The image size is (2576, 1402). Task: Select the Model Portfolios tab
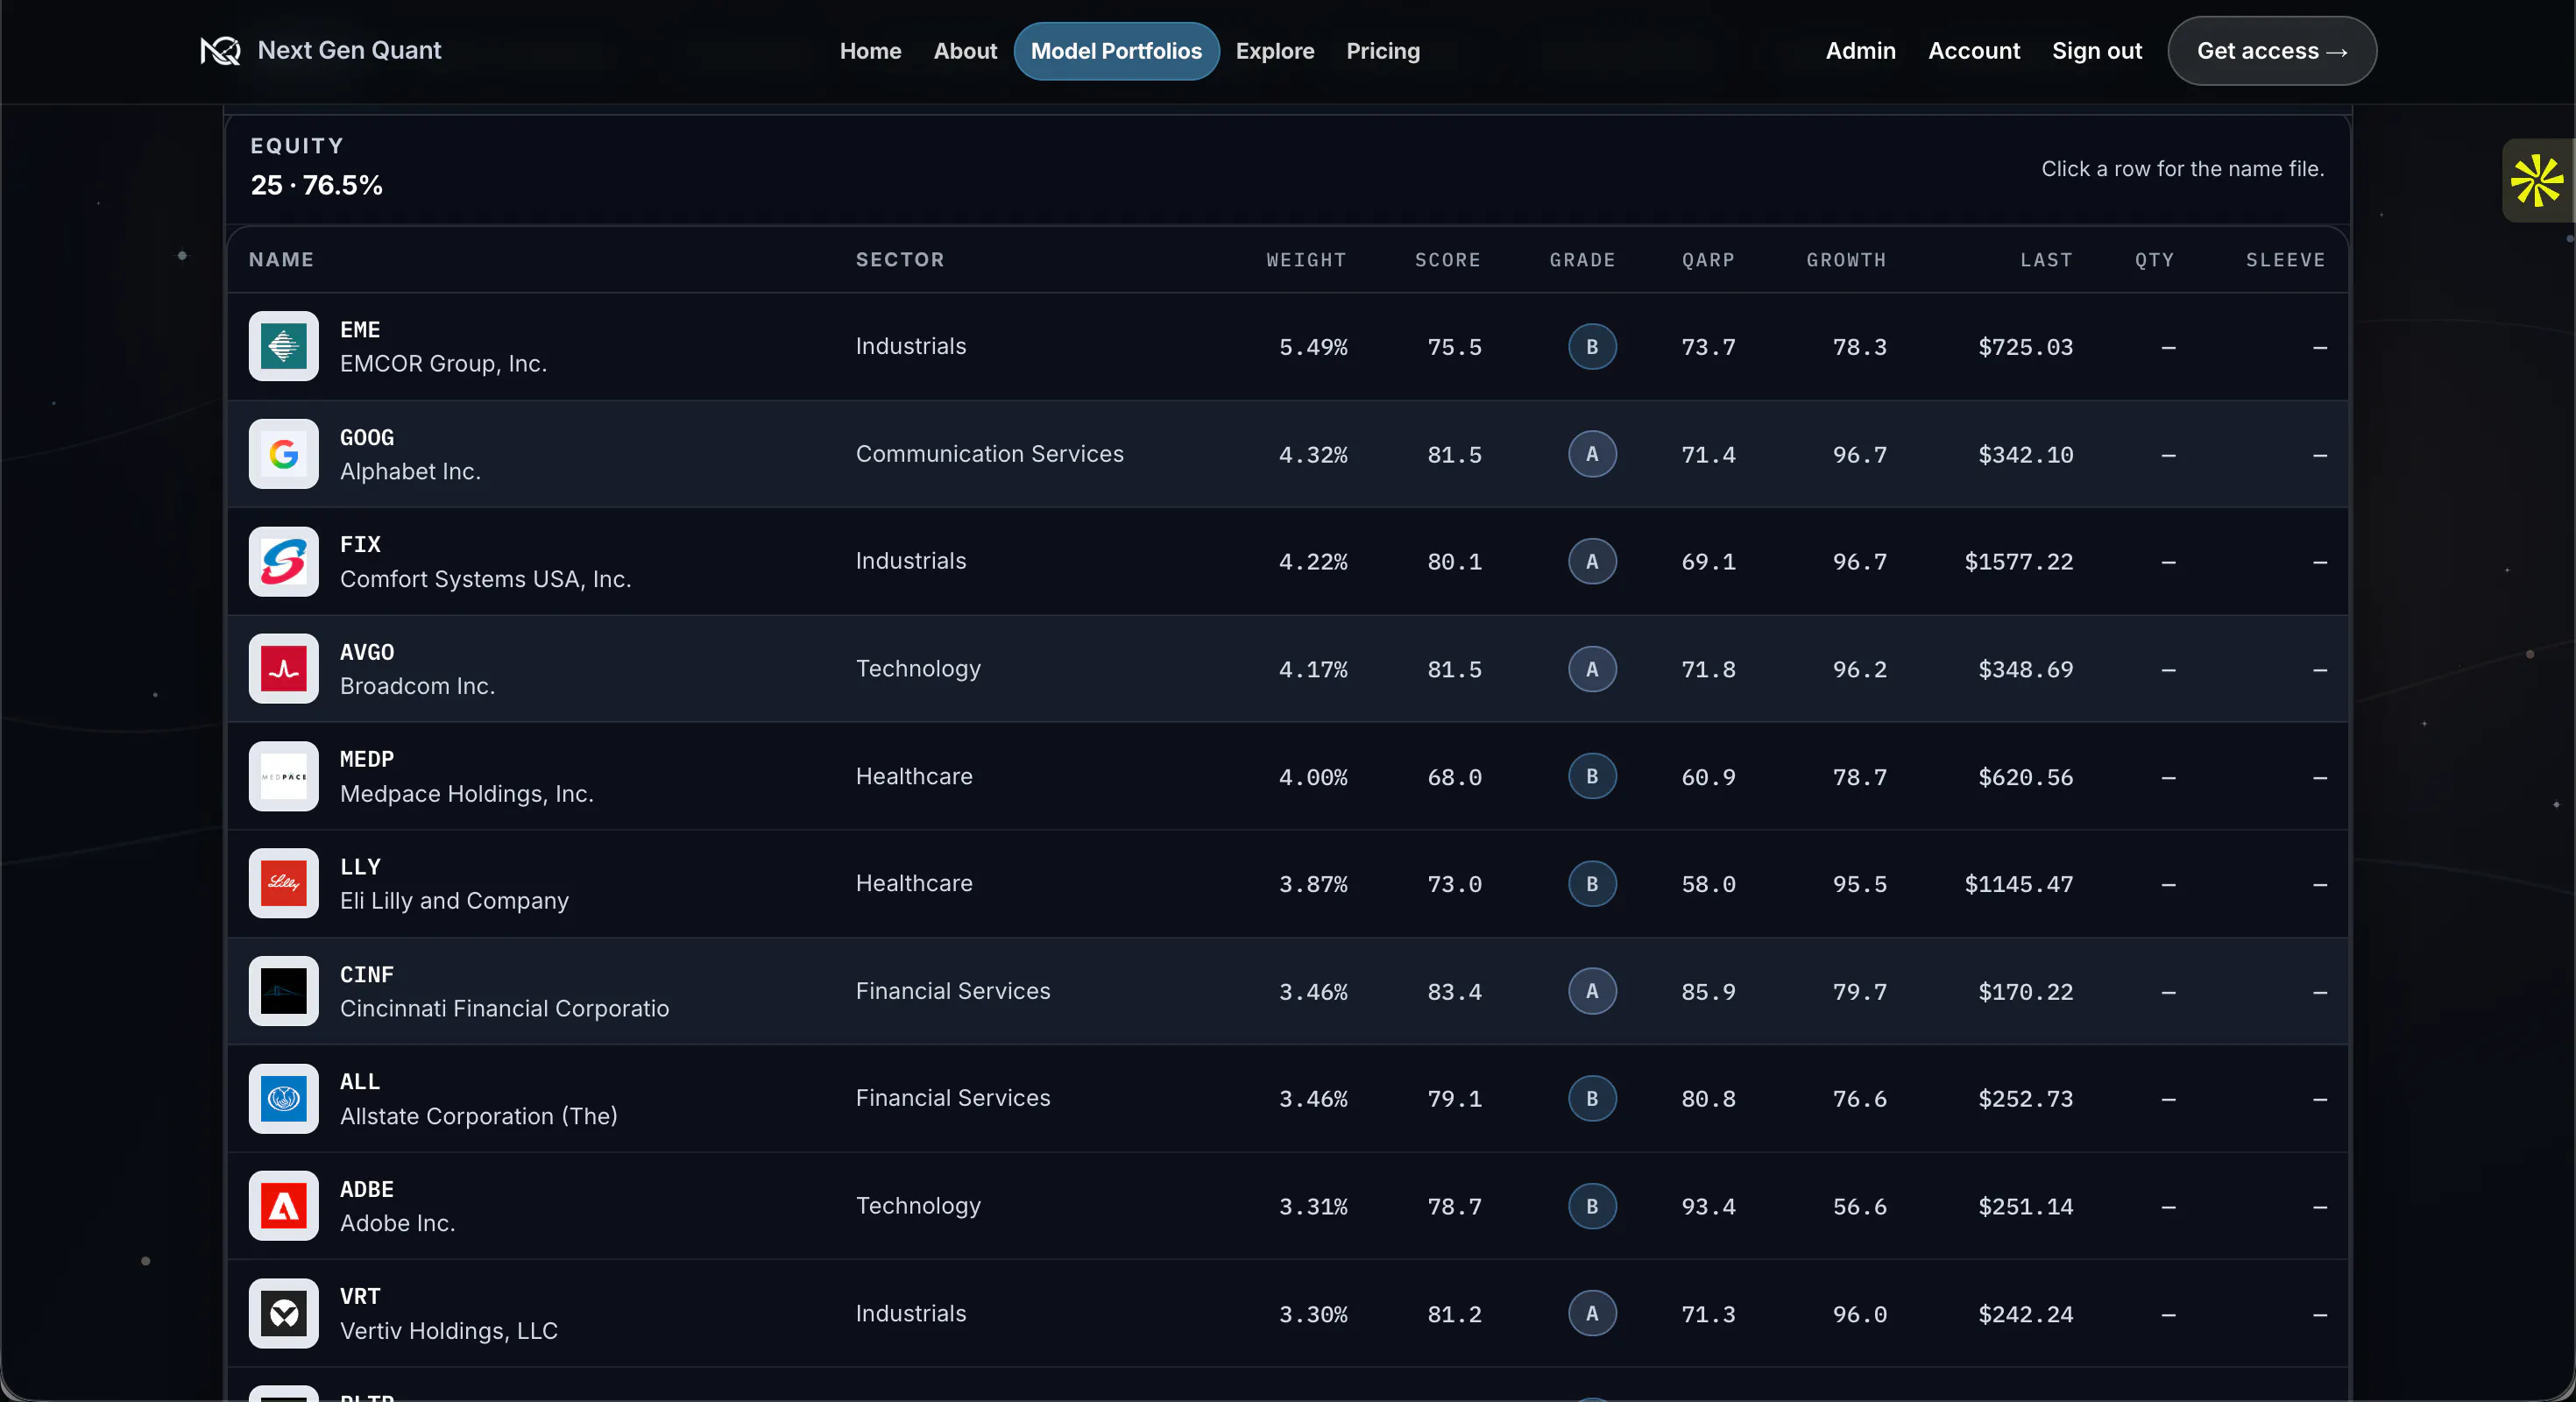[x=1116, y=51]
